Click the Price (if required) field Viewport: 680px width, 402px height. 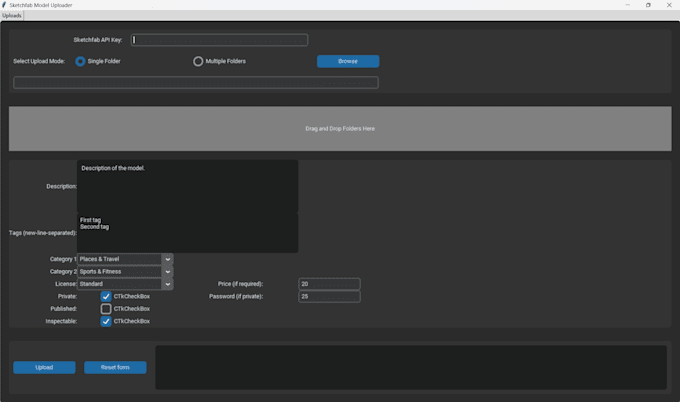pyautogui.click(x=329, y=284)
